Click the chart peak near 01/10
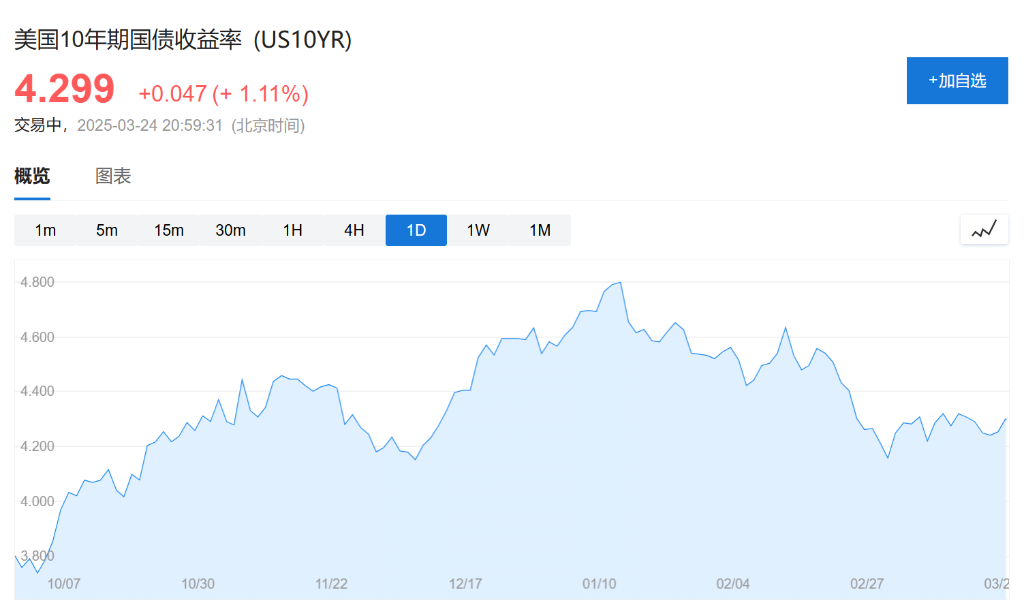Screen dimensions: 1024x613 point(621,283)
